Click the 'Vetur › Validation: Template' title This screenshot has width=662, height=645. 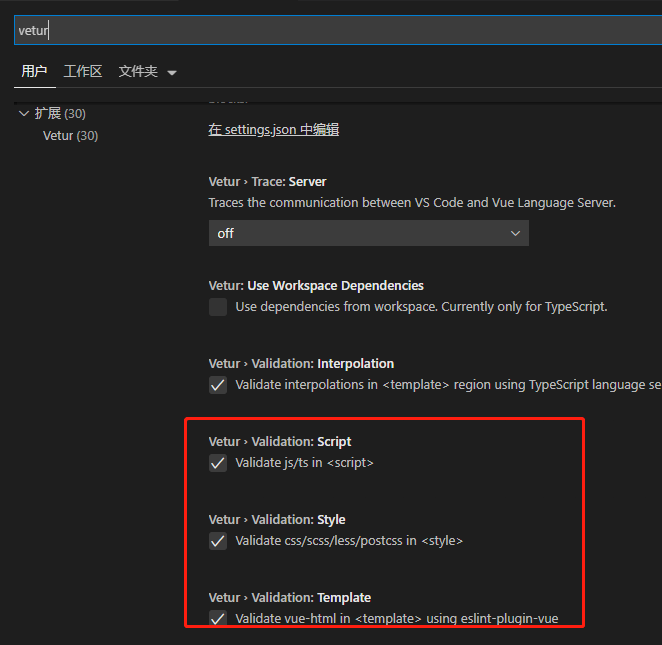(290, 598)
